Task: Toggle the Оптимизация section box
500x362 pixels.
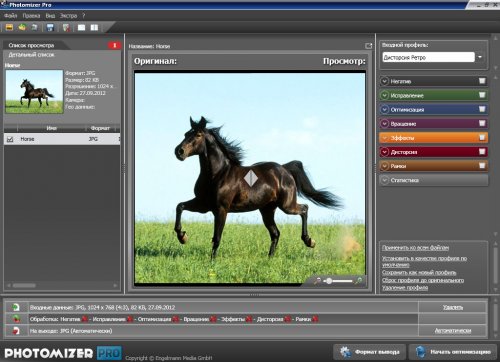Action: (482, 109)
